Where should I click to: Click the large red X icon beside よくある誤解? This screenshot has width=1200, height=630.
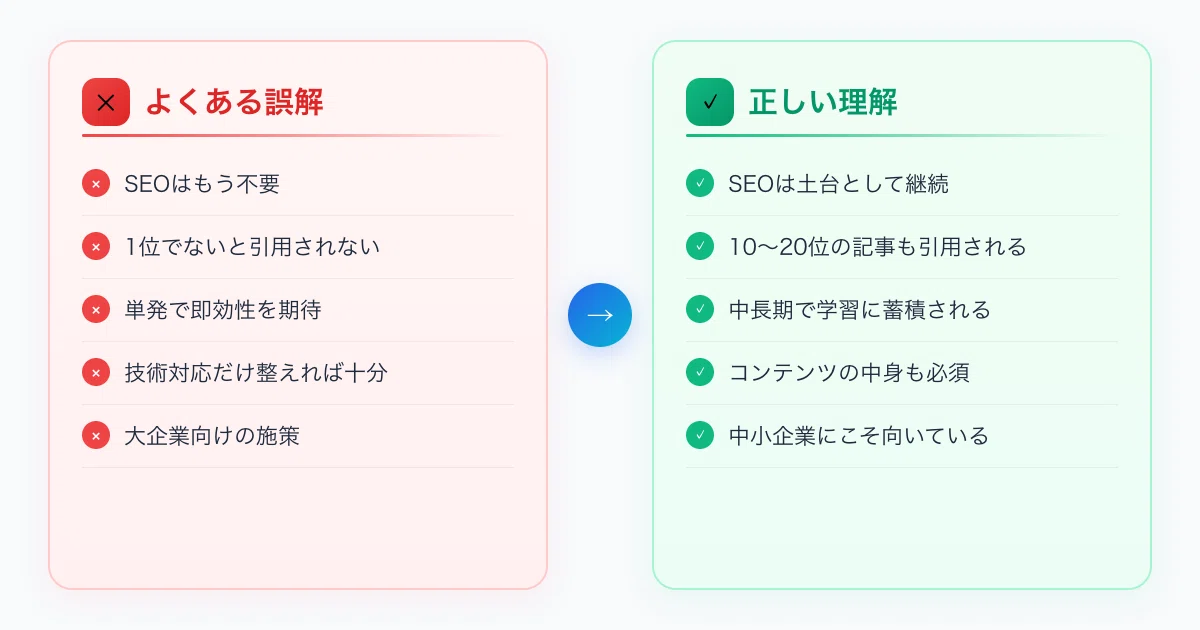pyautogui.click(x=106, y=102)
